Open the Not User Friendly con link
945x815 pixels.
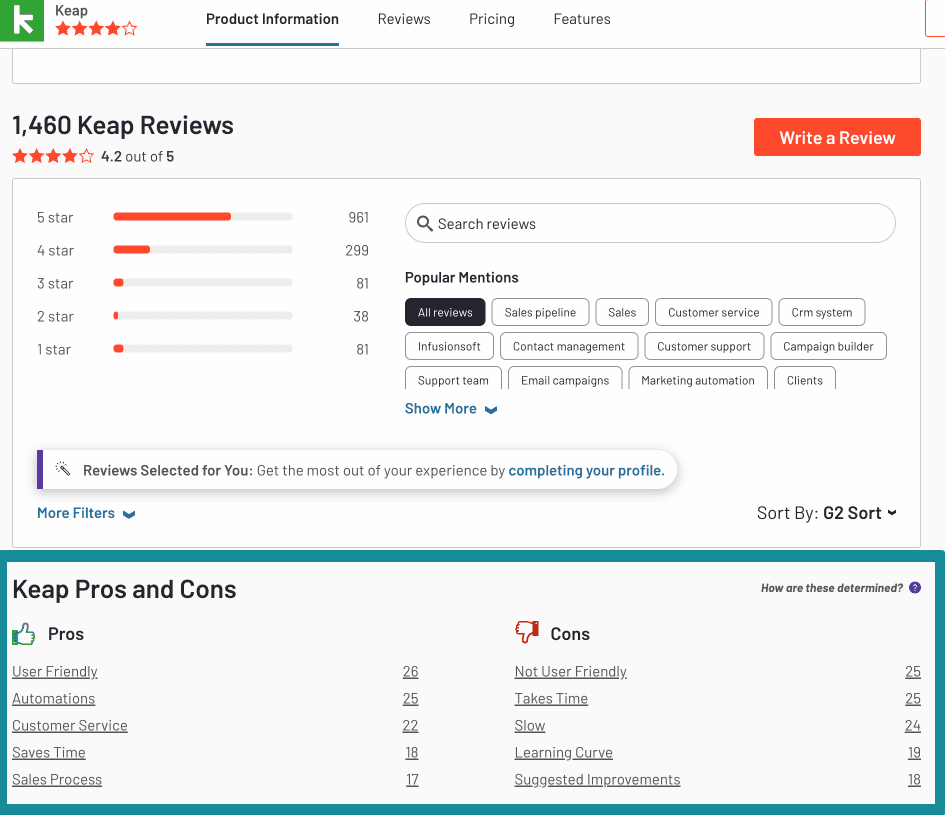(571, 672)
